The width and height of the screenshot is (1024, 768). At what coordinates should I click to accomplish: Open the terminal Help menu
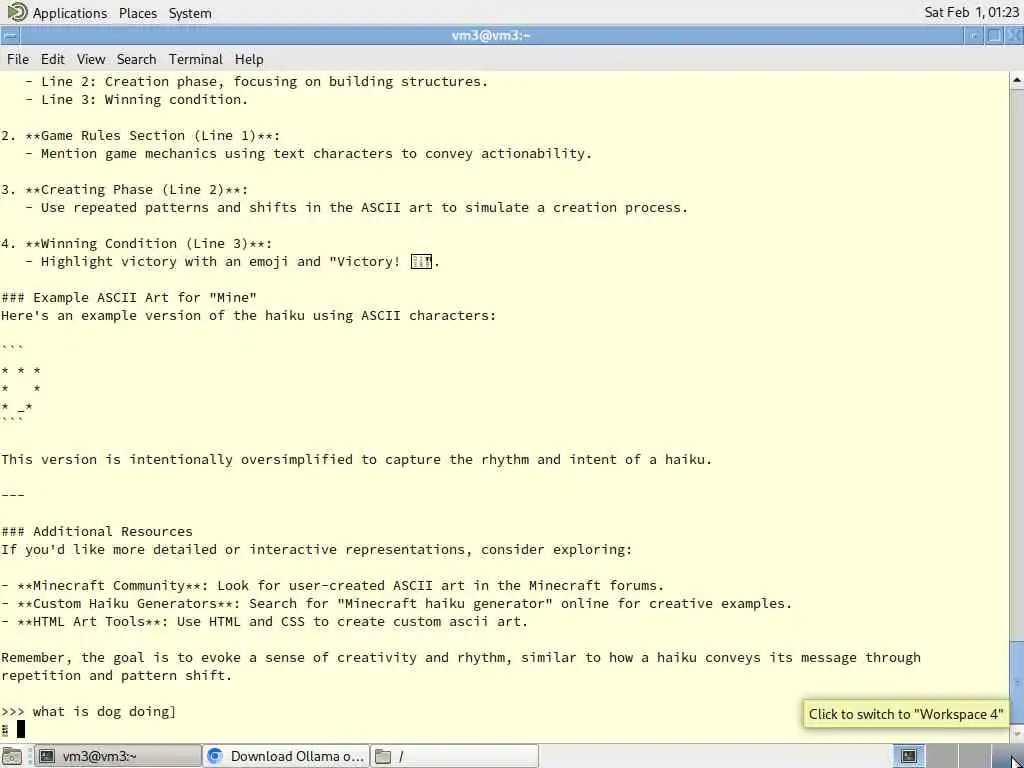click(x=249, y=59)
